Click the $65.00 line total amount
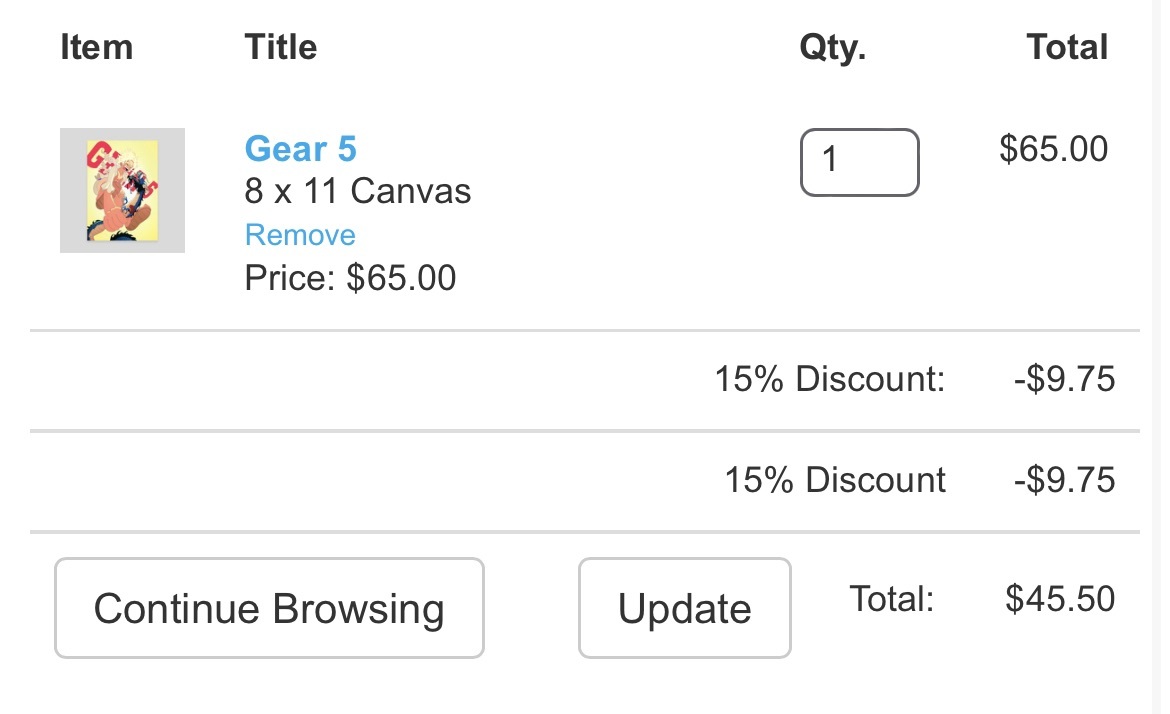 1053,149
